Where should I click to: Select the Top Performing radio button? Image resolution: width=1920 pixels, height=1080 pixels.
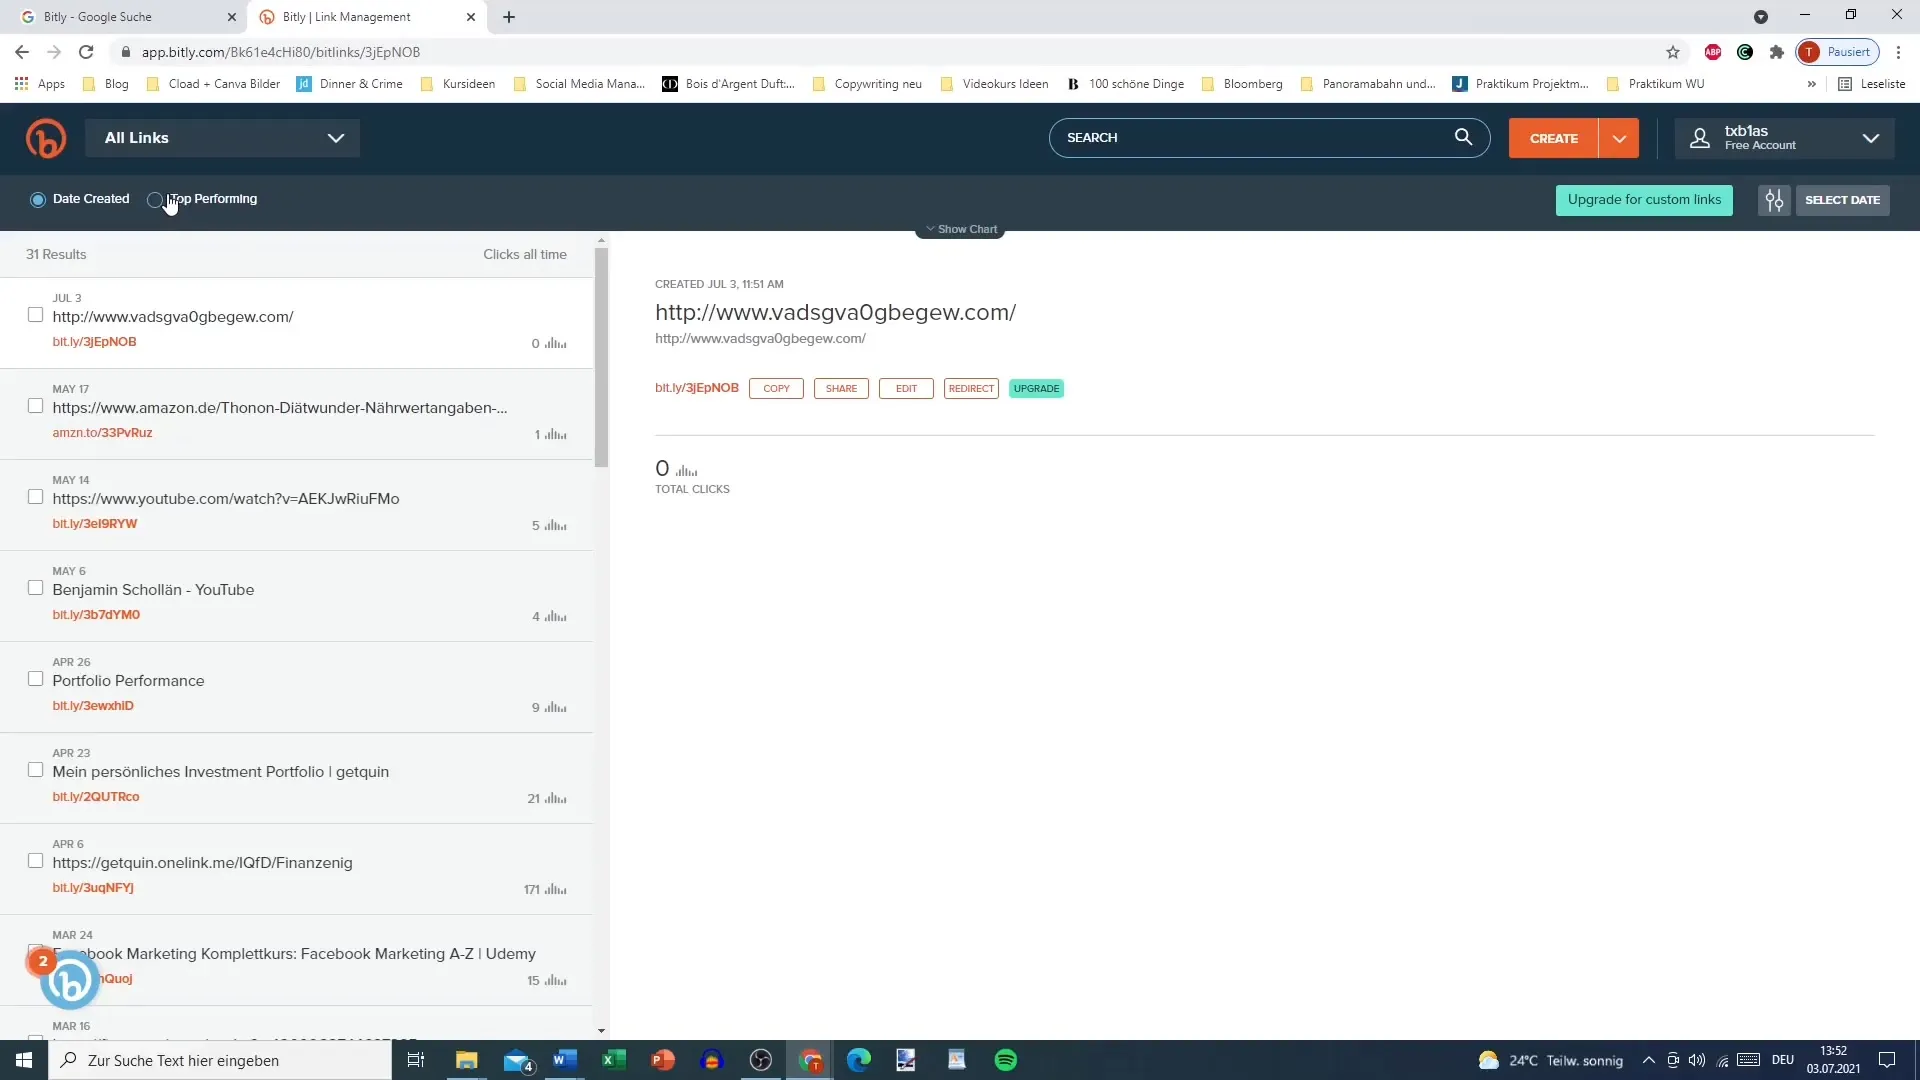tap(156, 199)
